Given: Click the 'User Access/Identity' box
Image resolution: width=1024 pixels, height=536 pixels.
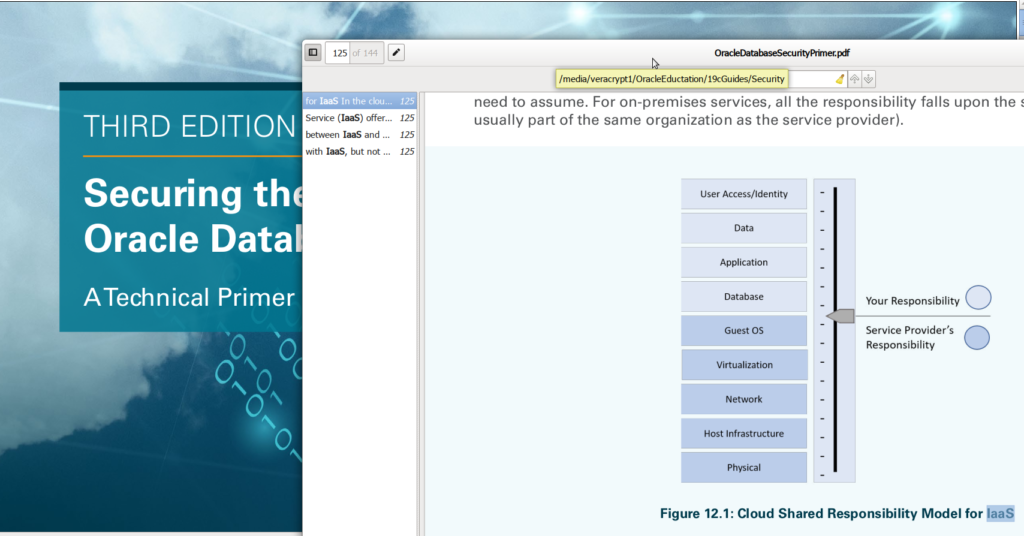Looking at the screenshot, I should pyautogui.click(x=744, y=194).
